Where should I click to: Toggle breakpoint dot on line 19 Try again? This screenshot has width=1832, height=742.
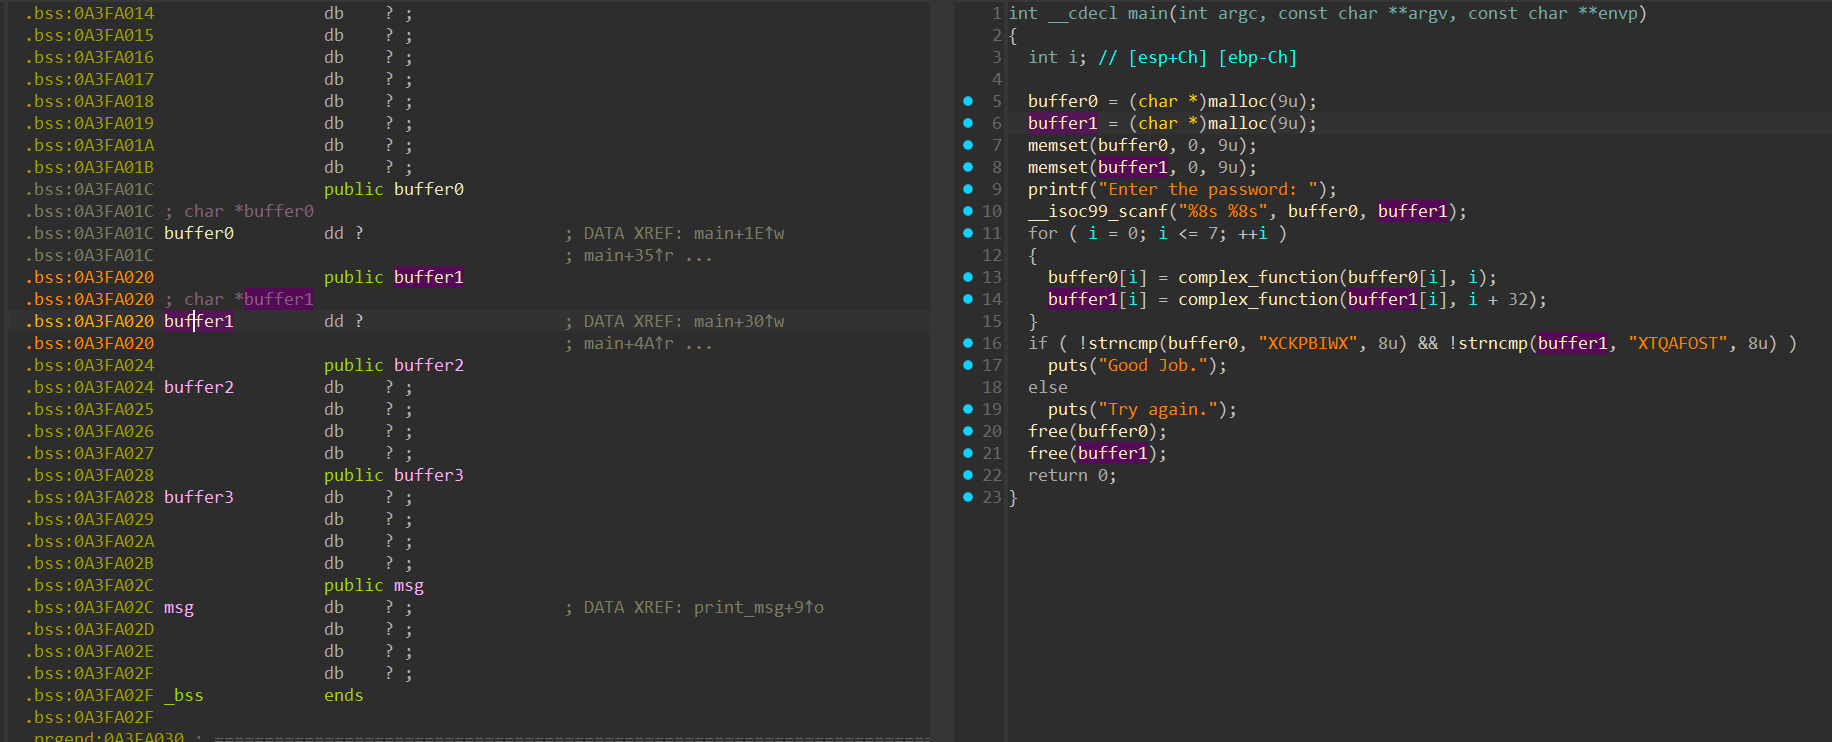[968, 409]
